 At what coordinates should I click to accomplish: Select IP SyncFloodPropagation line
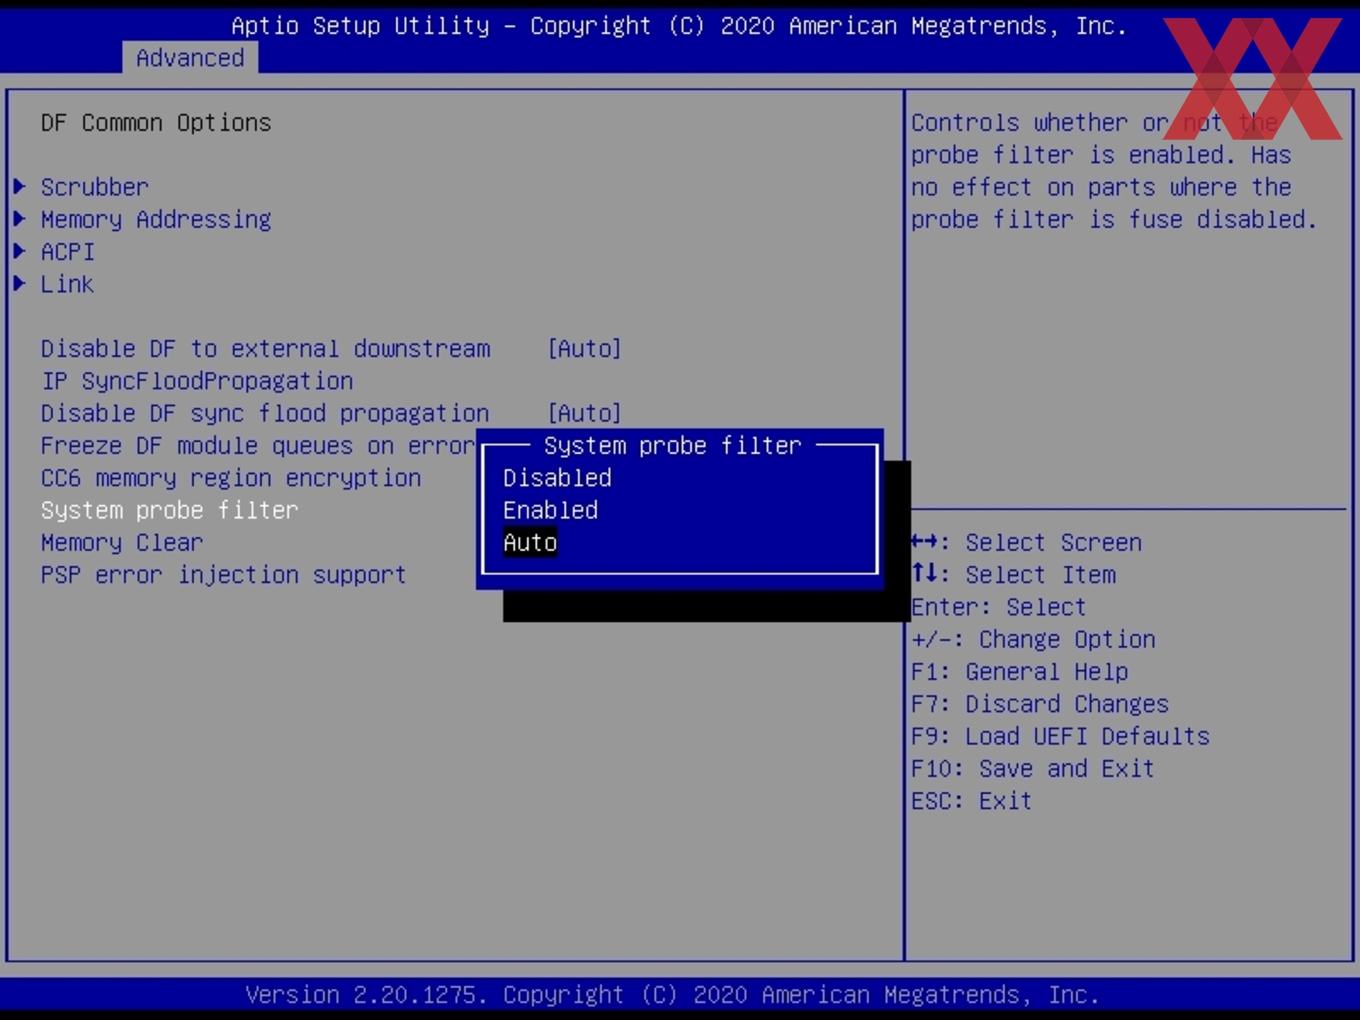point(197,381)
